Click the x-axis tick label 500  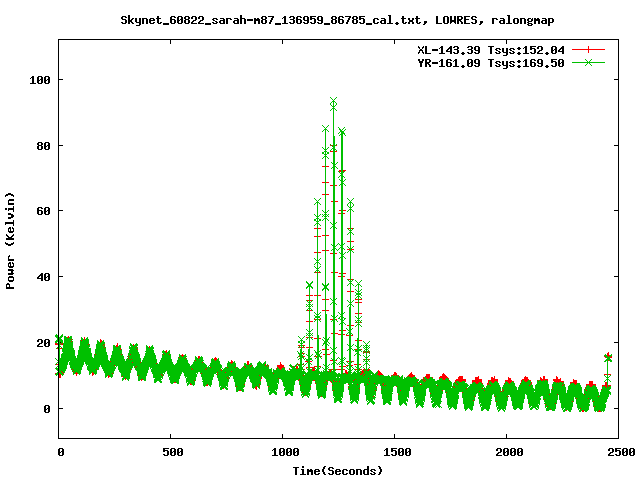(173, 452)
